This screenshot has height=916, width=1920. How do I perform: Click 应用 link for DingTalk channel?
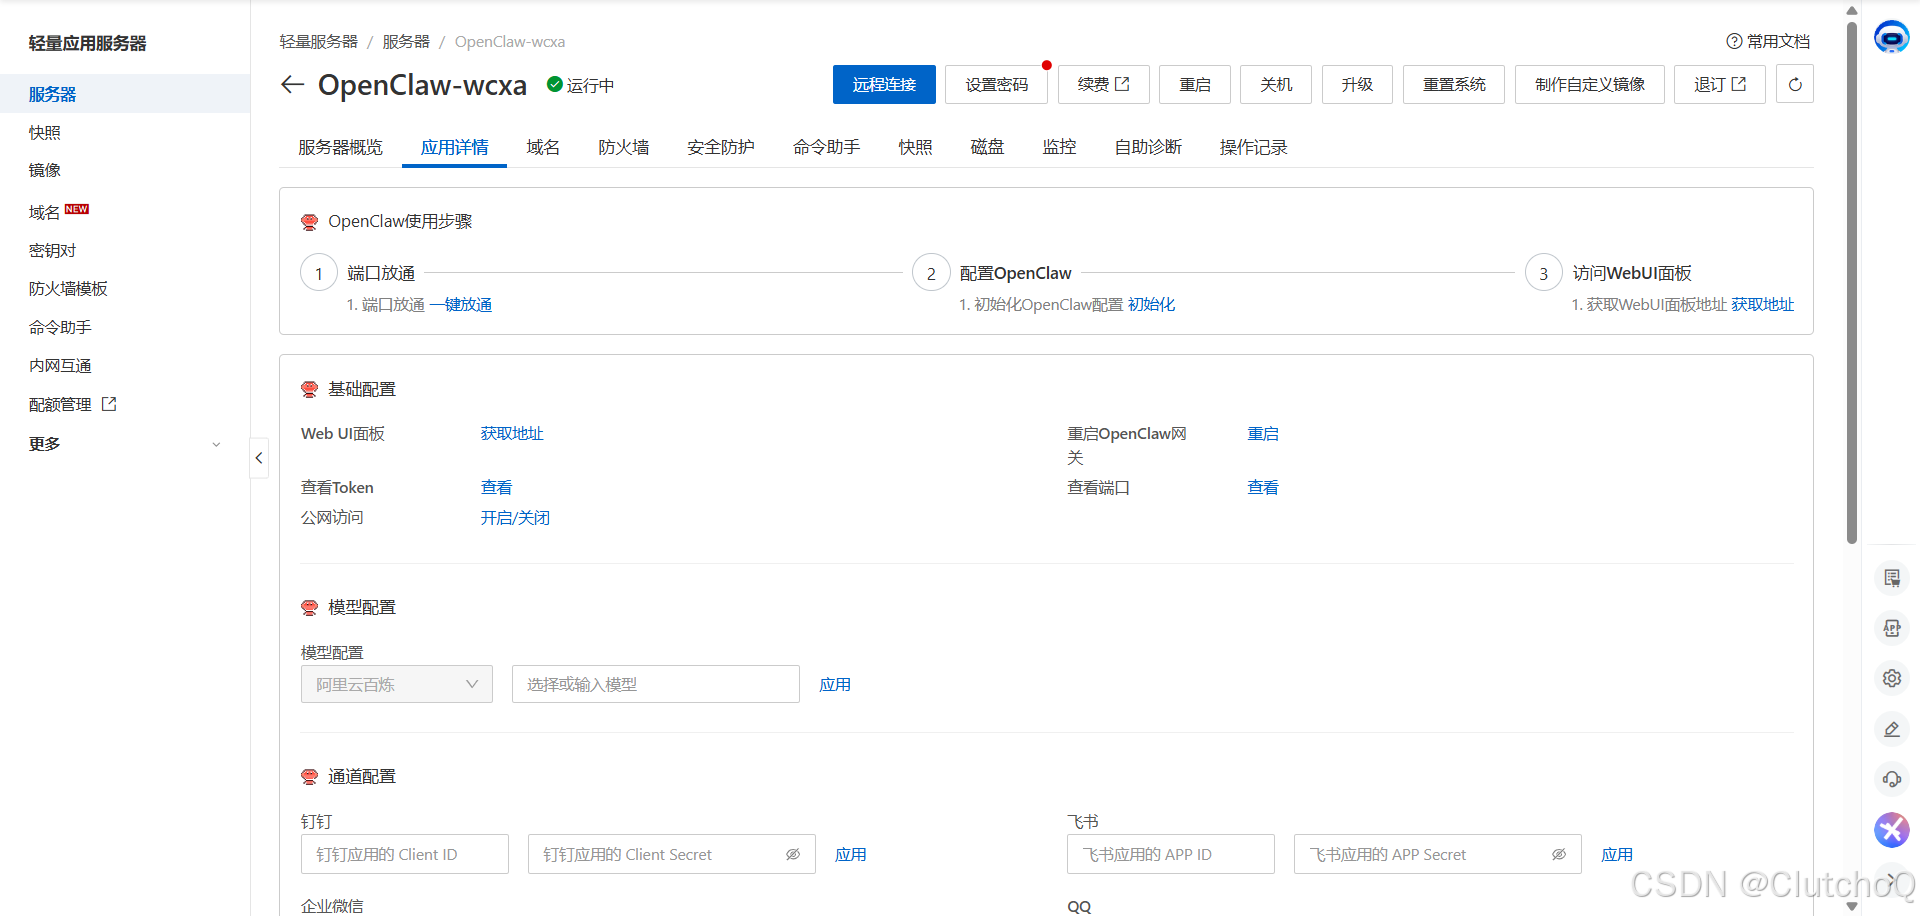[x=851, y=854]
